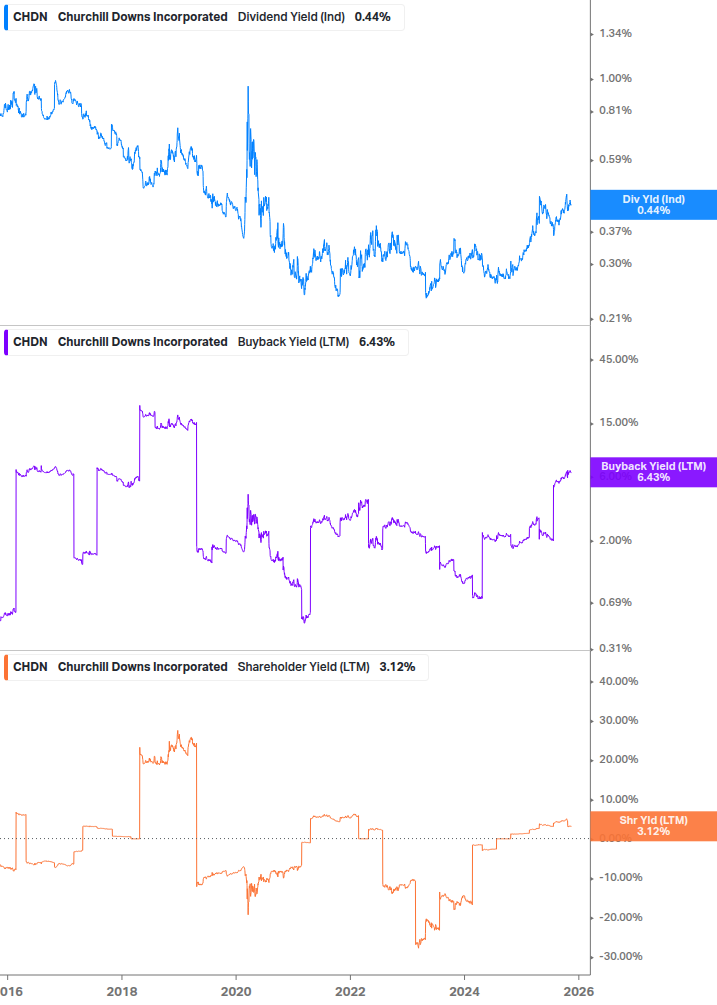Select the Shareholder Yield (LTM) legend label

coord(303,667)
